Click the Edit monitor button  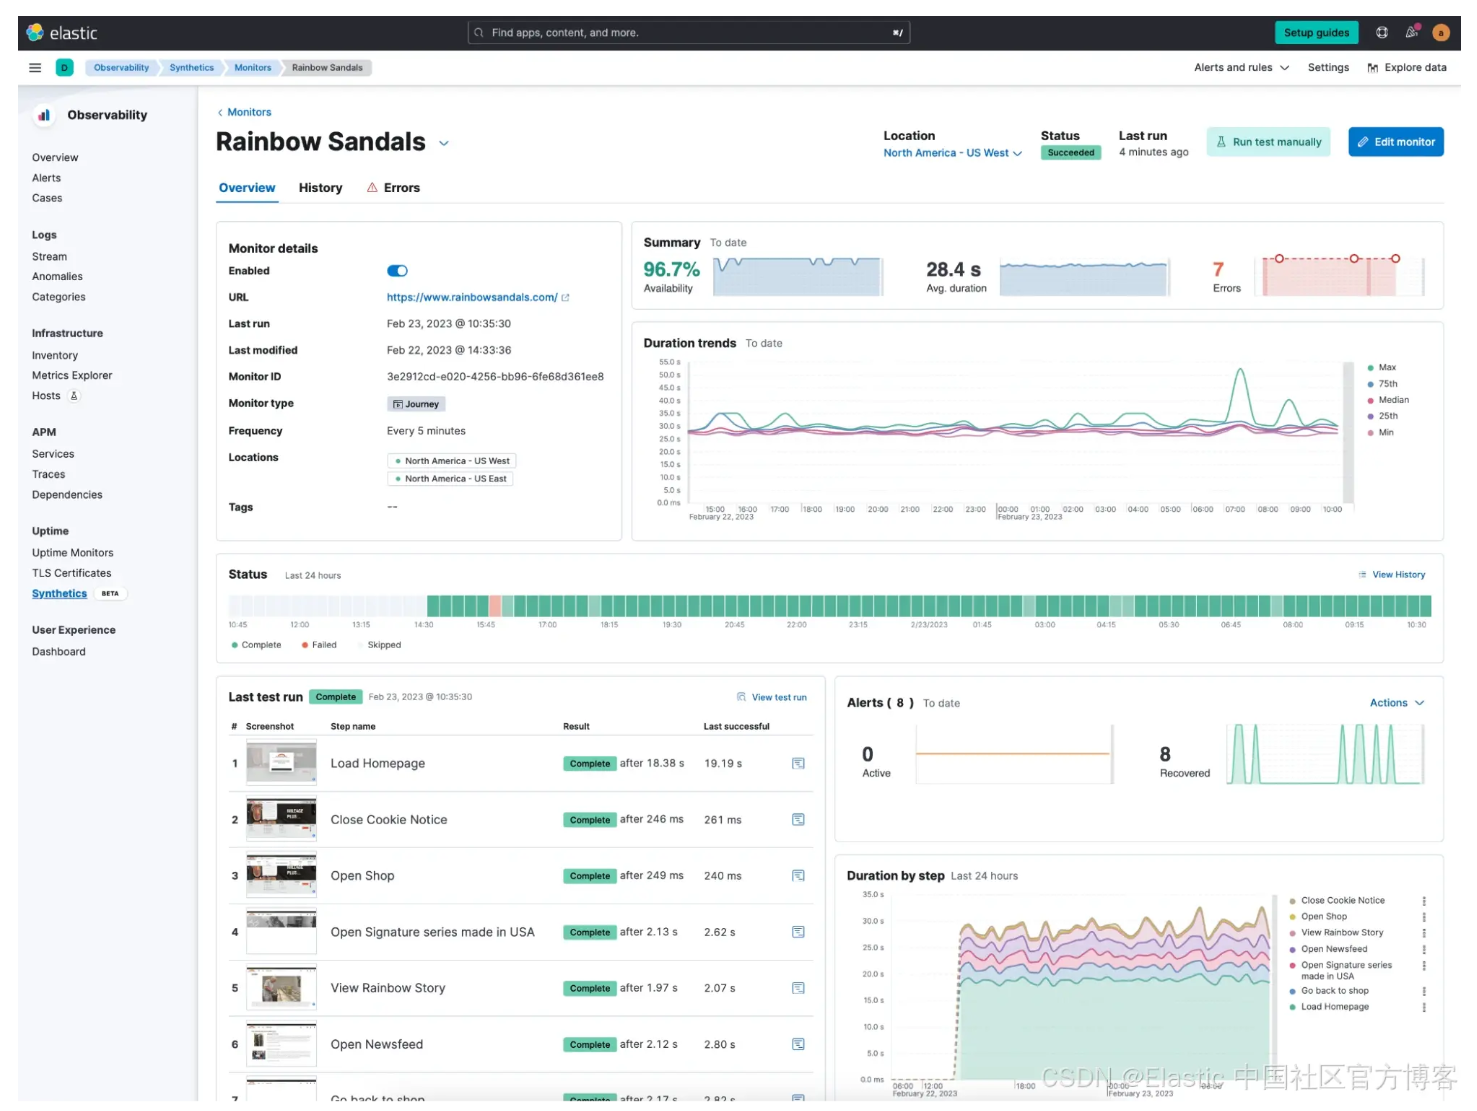(x=1396, y=142)
